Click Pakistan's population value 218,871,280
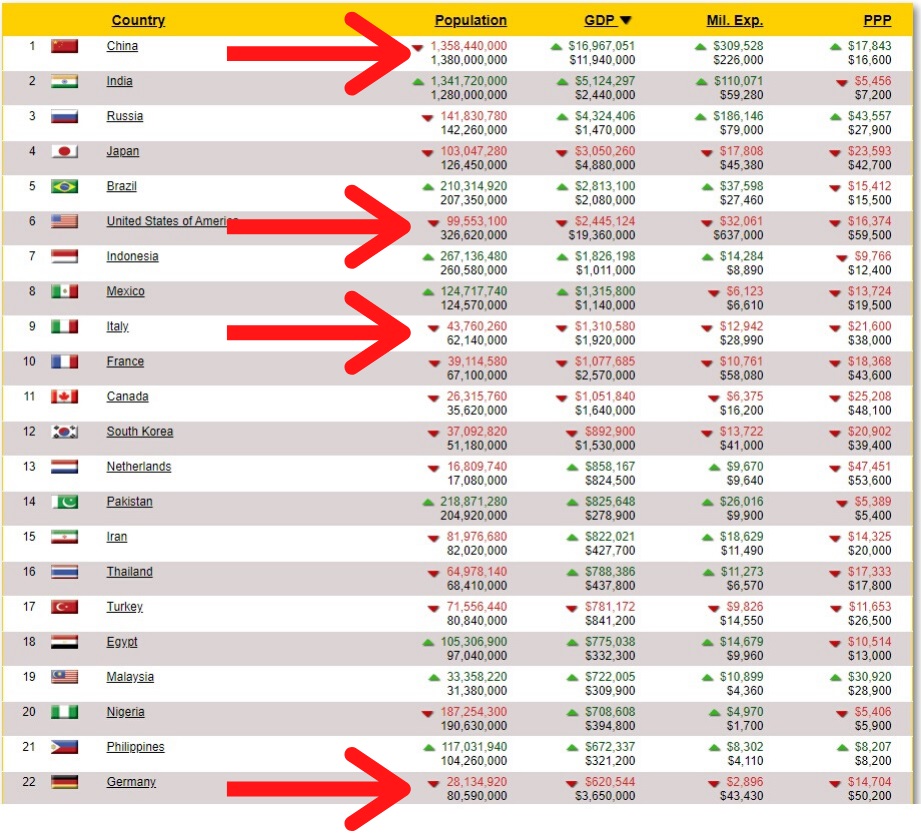The height and width of the screenshot is (840, 921). pyautogui.click(x=473, y=502)
